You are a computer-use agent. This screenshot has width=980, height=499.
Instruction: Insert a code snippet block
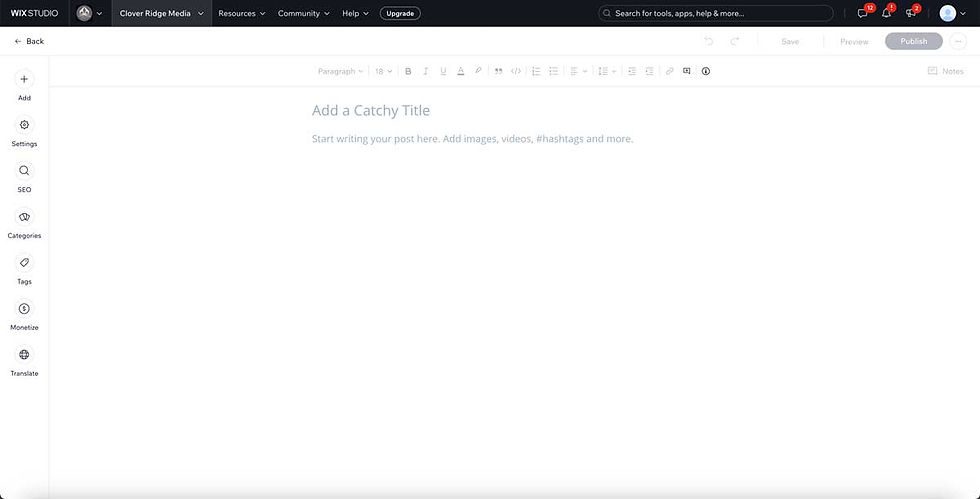(516, 71)
